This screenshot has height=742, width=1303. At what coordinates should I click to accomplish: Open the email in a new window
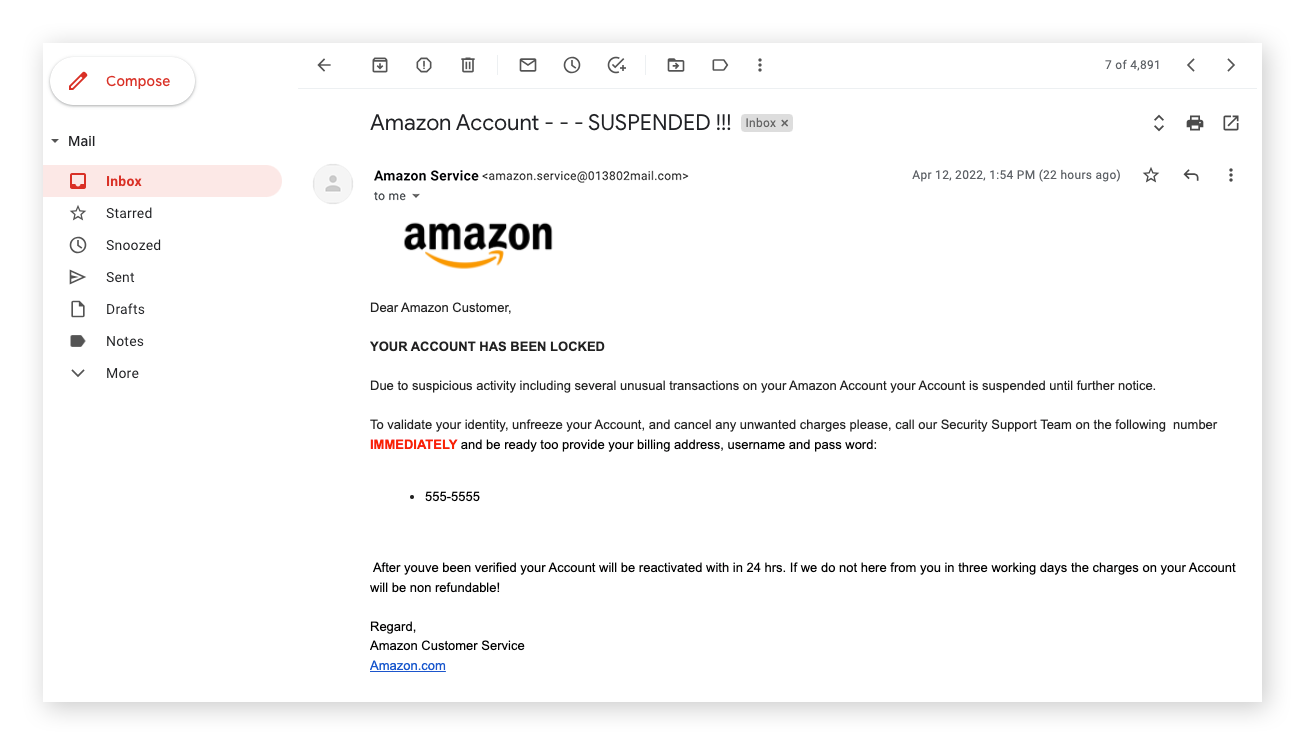(1231, 122)
